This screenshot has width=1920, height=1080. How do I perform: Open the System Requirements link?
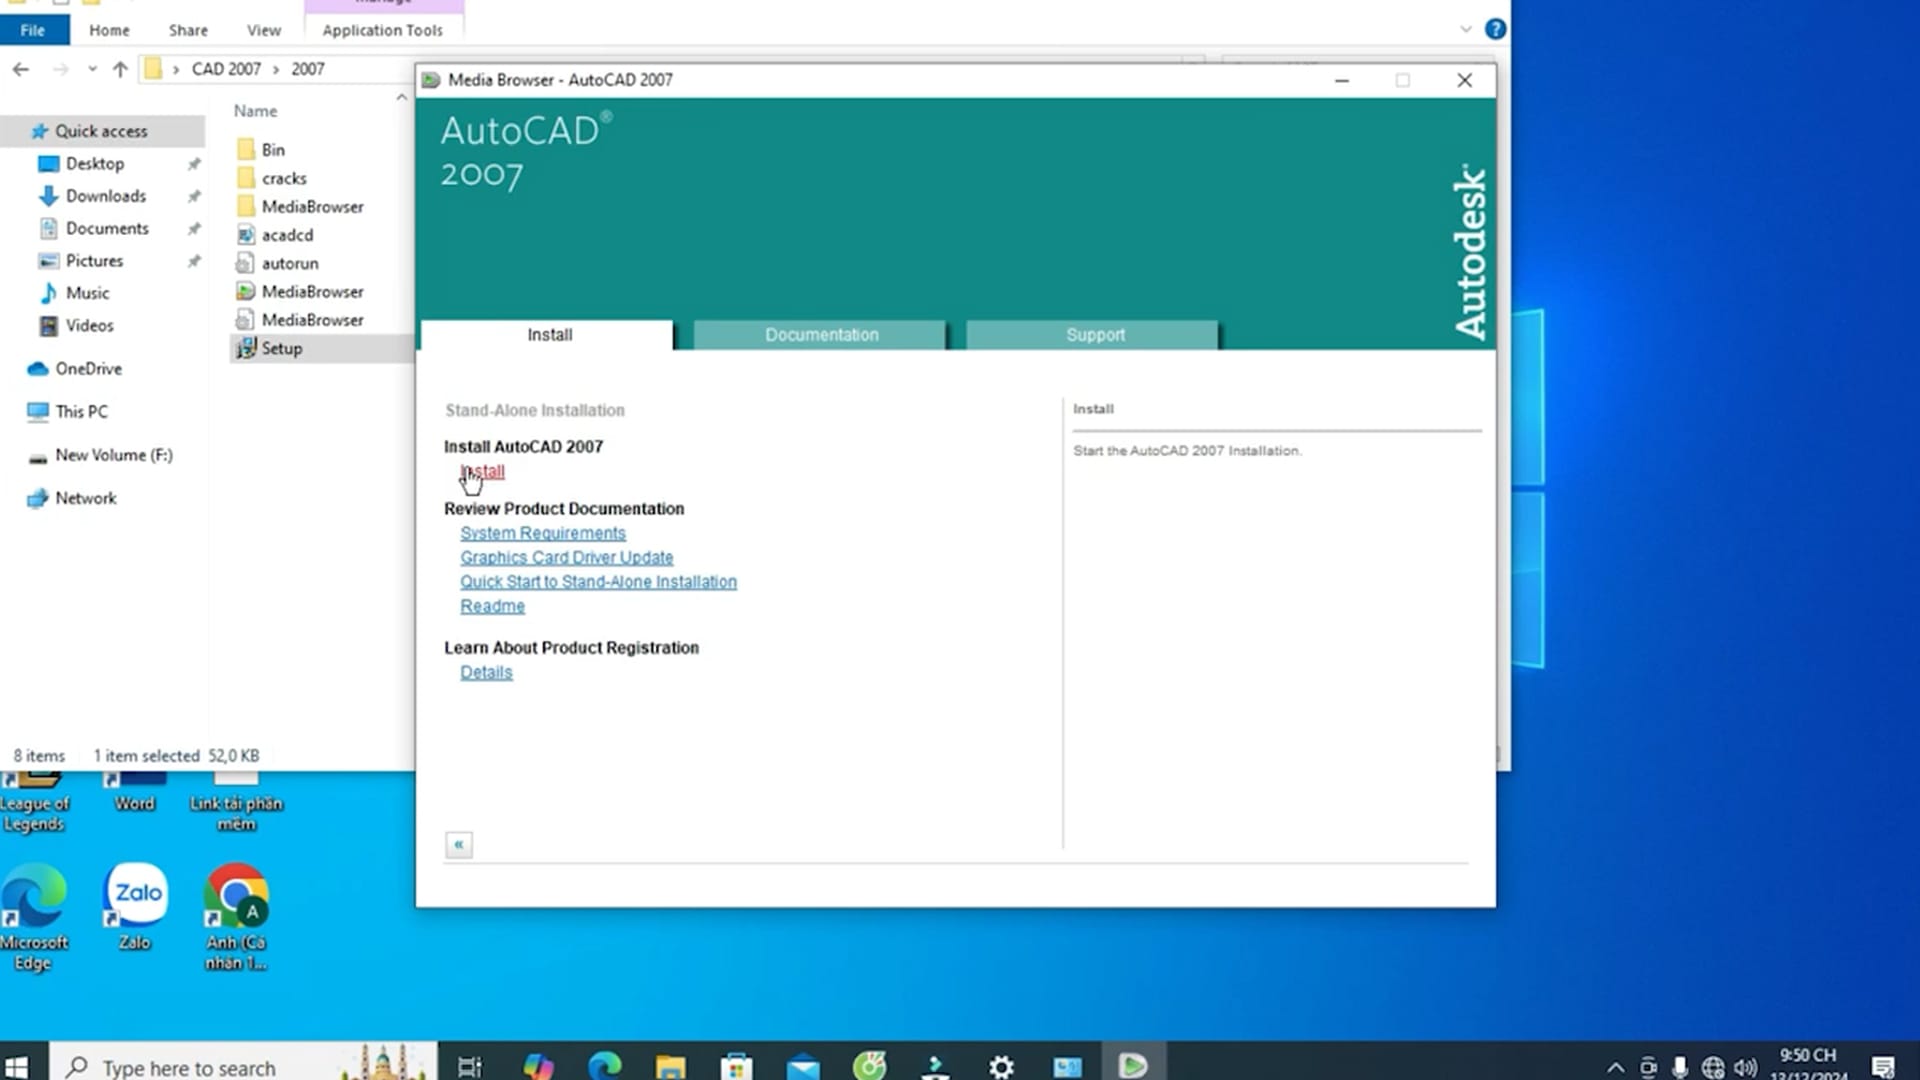click(543, 533)
